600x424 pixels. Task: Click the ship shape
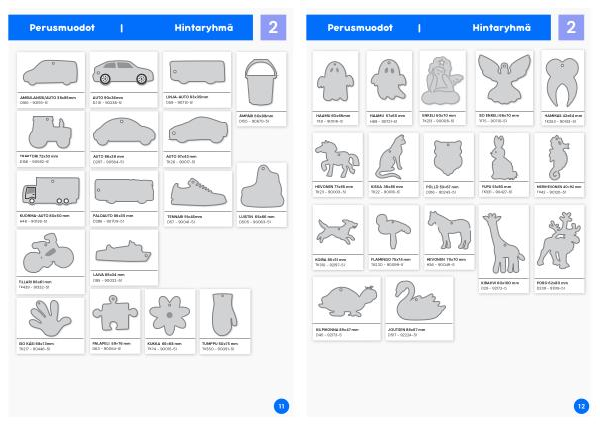click(x=123, y=252)
